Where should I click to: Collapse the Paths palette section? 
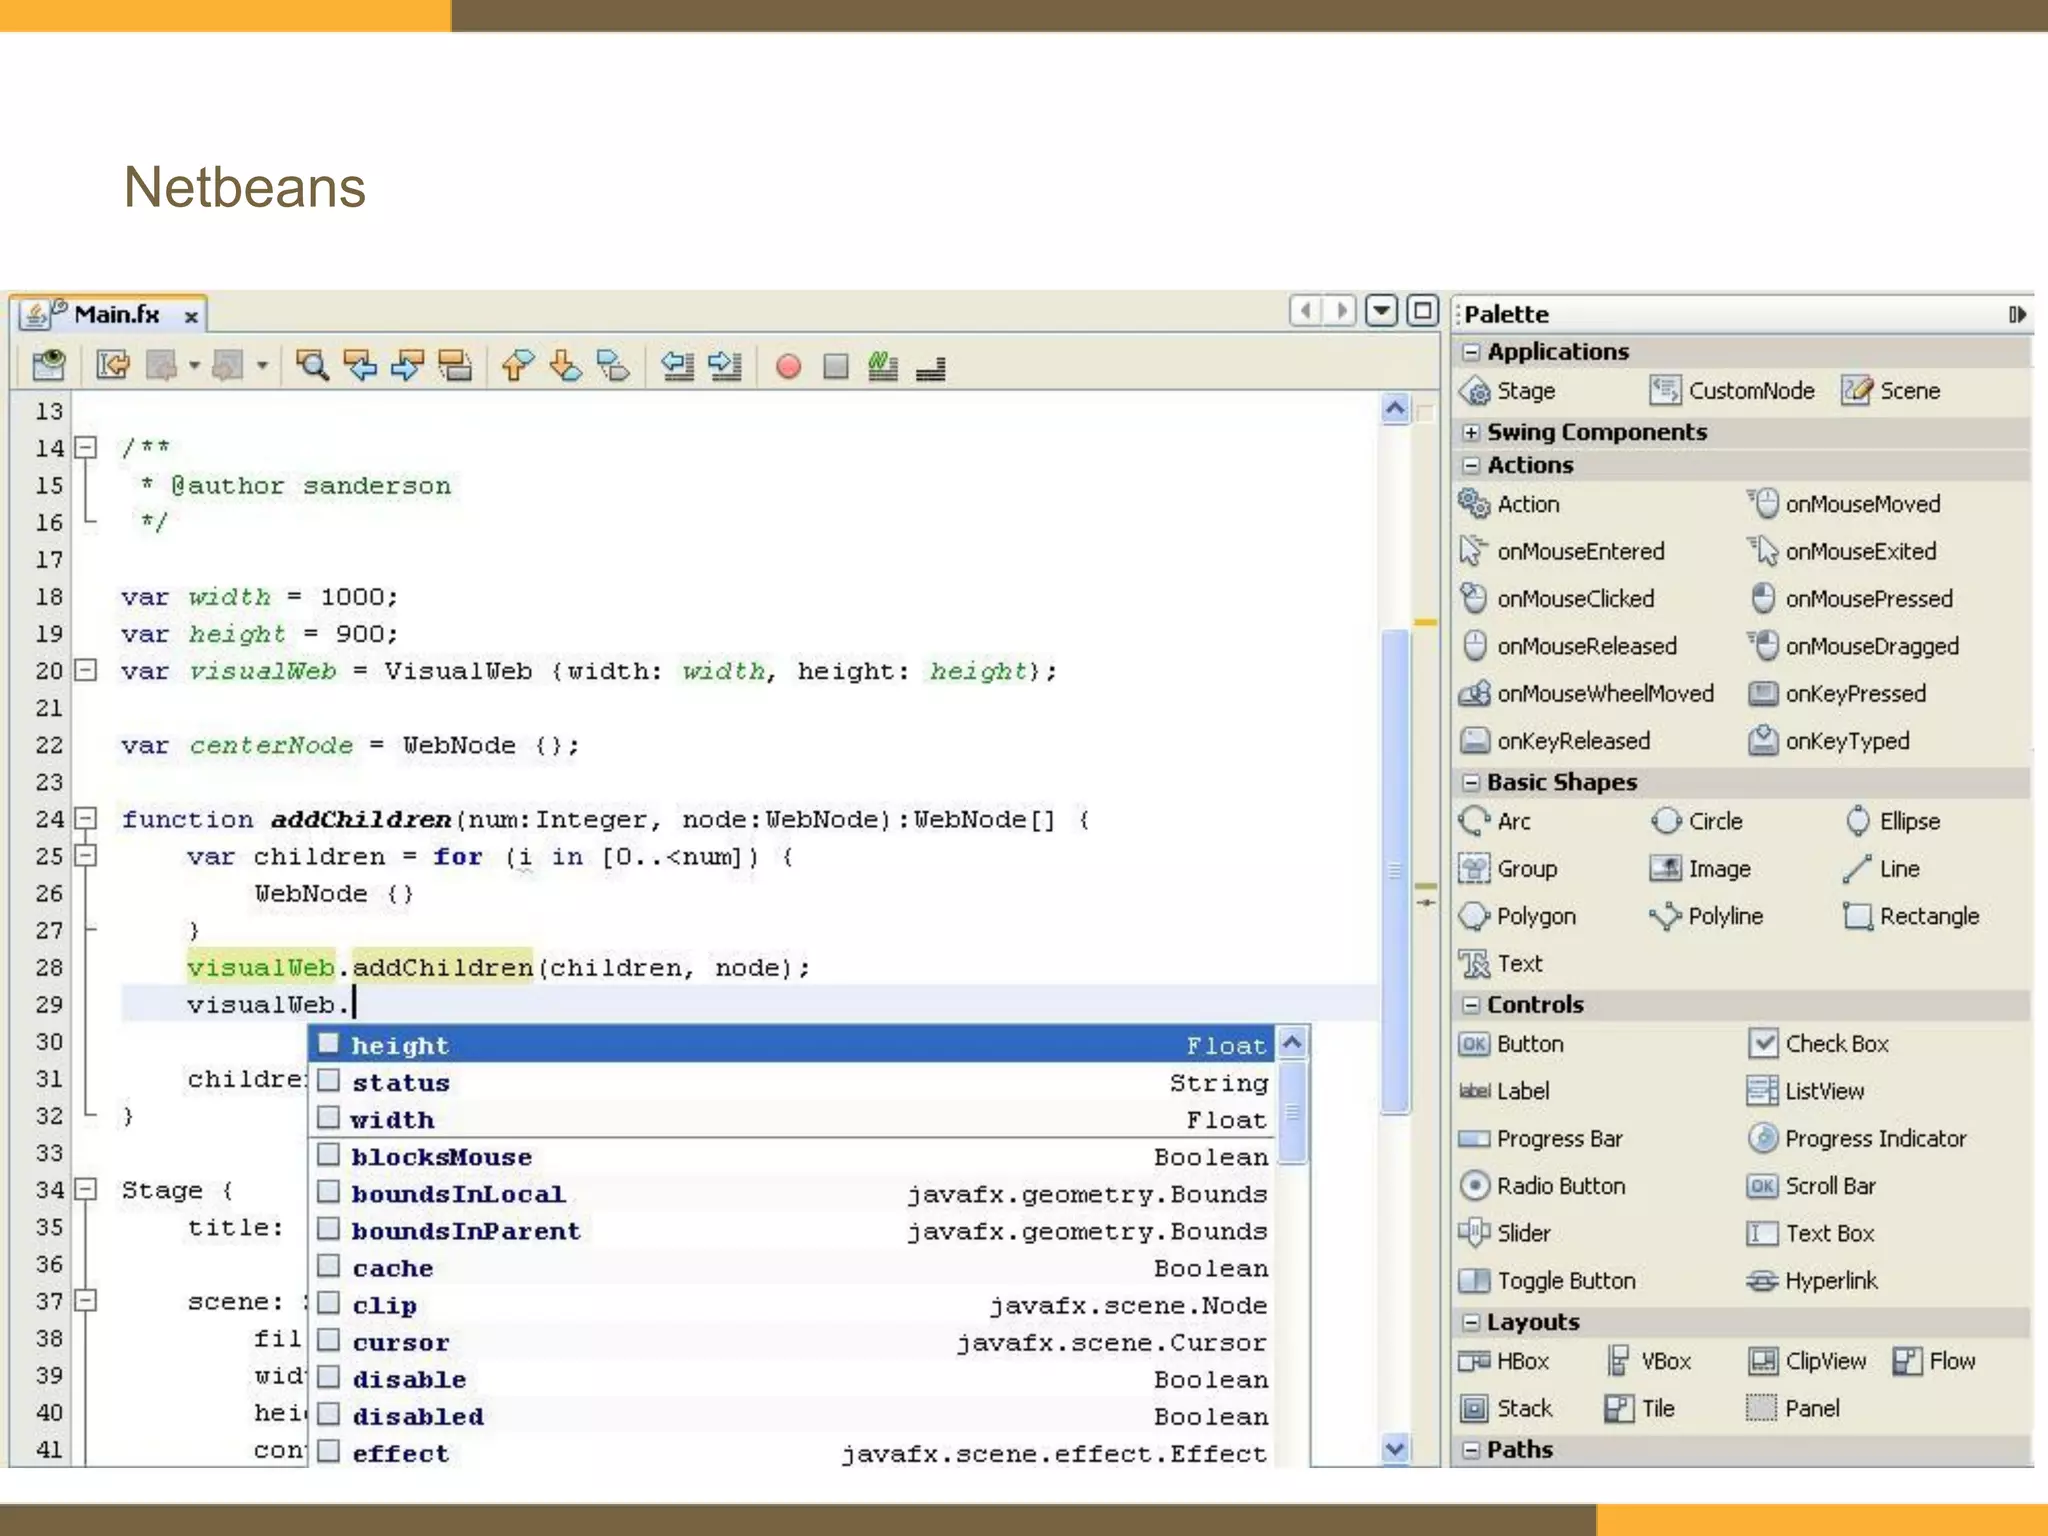click(1470, 1449)
